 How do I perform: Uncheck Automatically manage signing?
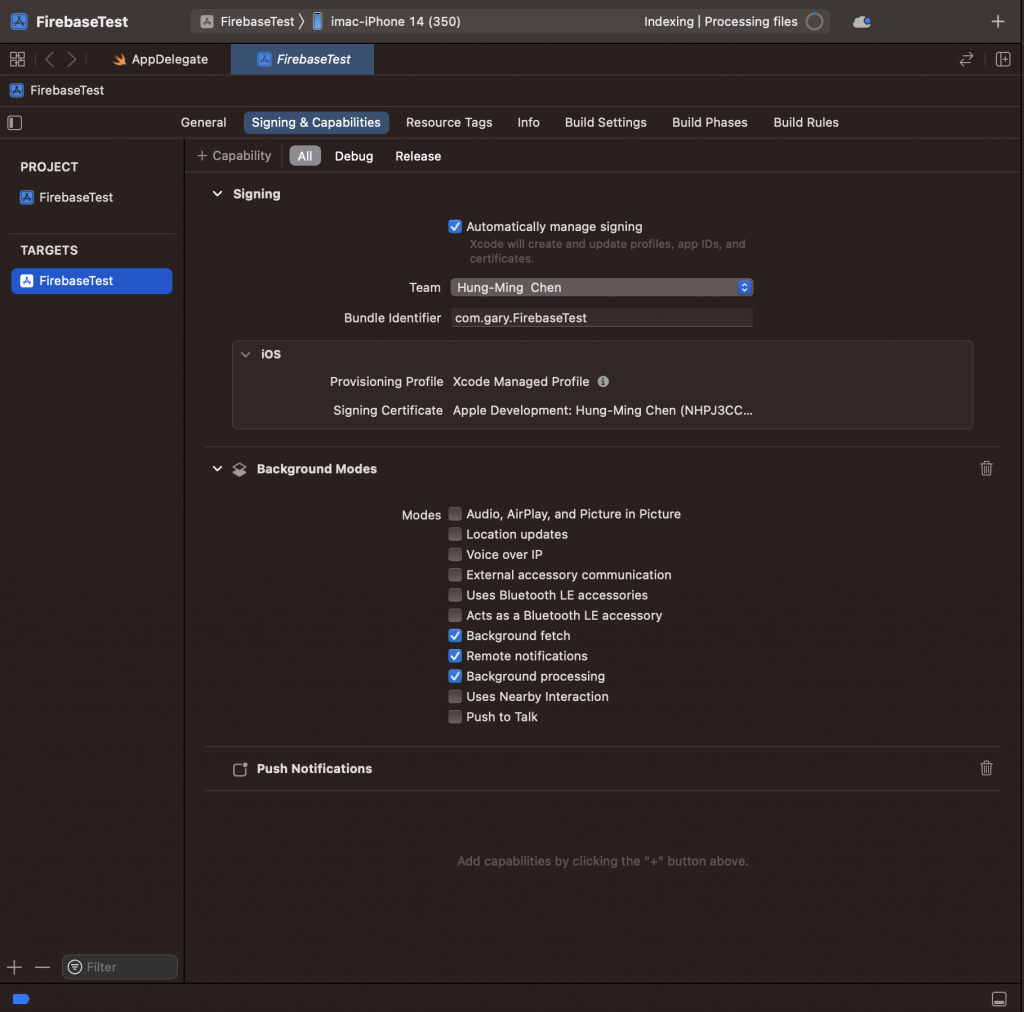[x=455, y=227]
